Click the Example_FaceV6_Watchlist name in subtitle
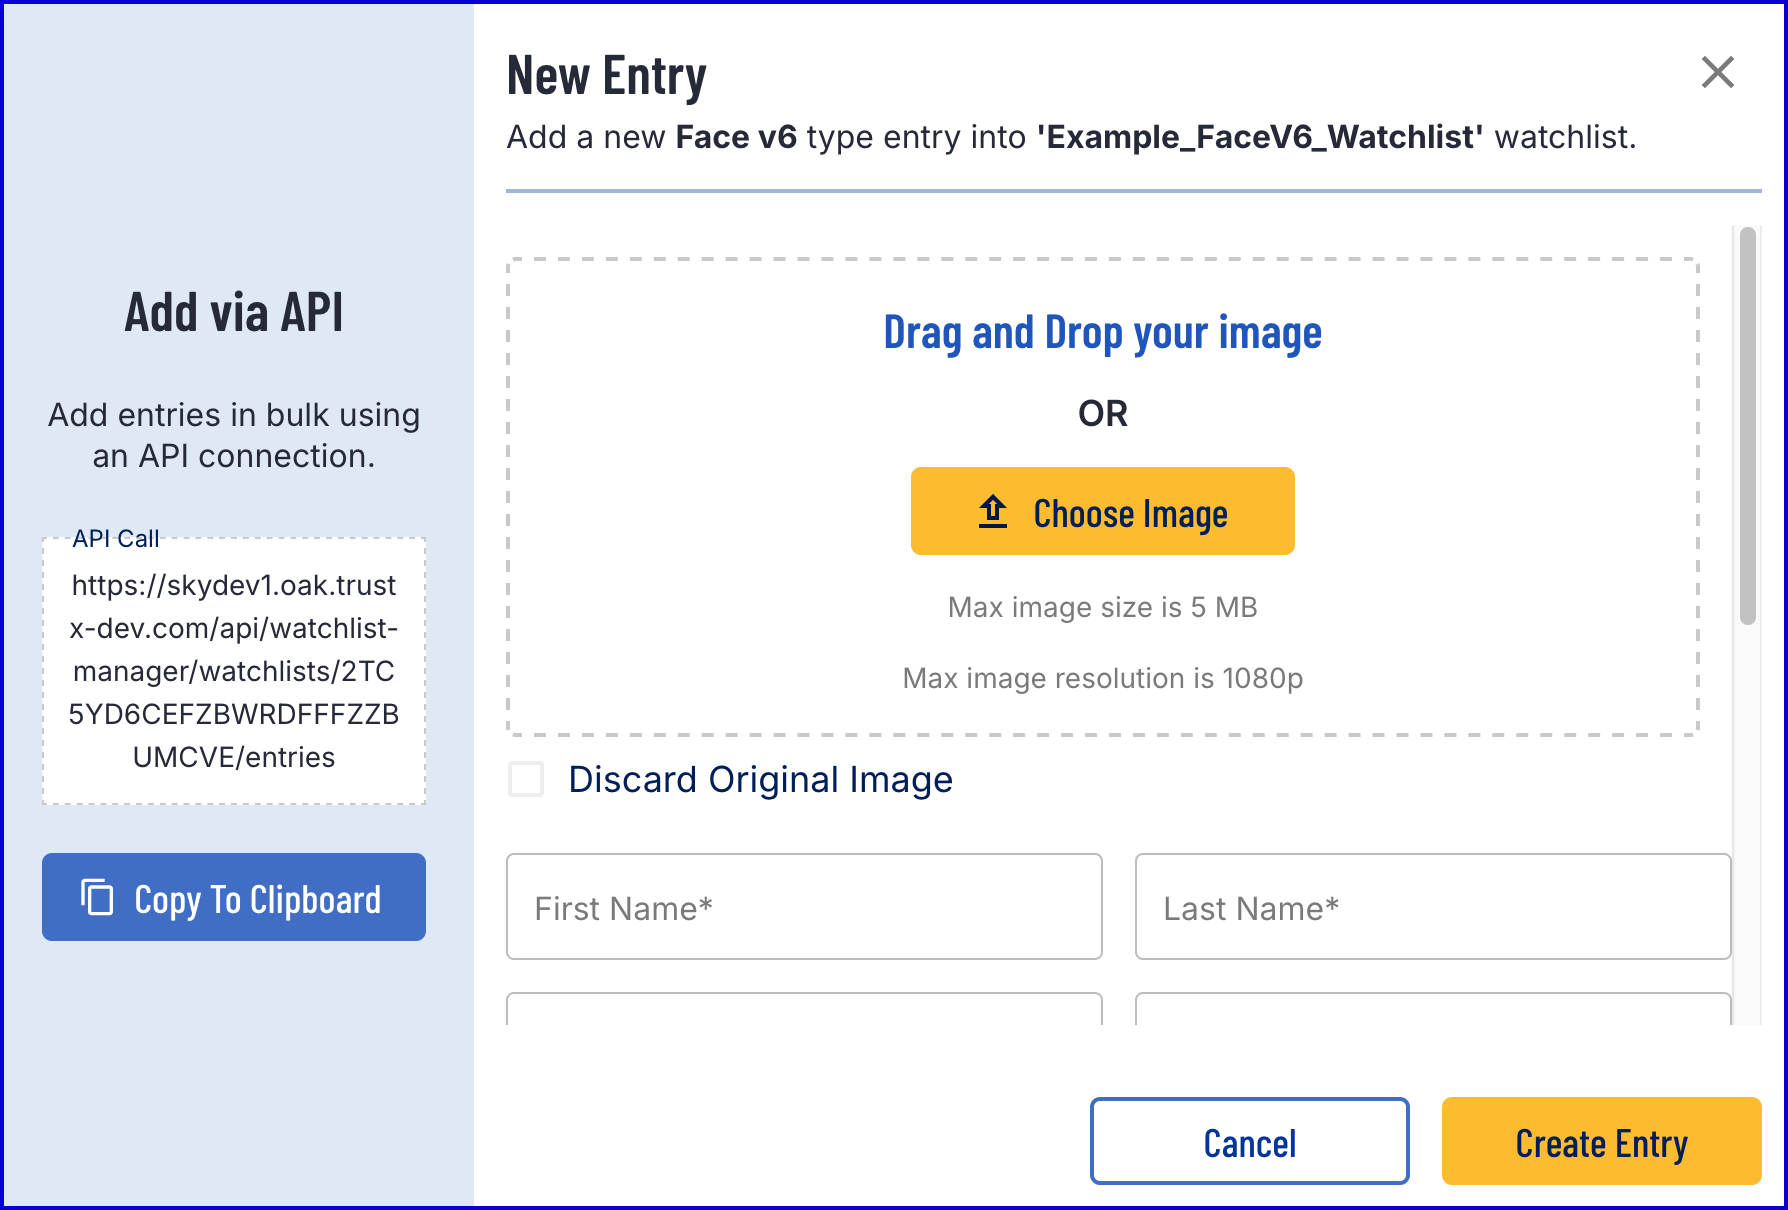The image size is (1788, 1210). pyautogui.click(x=1260, y=137)
